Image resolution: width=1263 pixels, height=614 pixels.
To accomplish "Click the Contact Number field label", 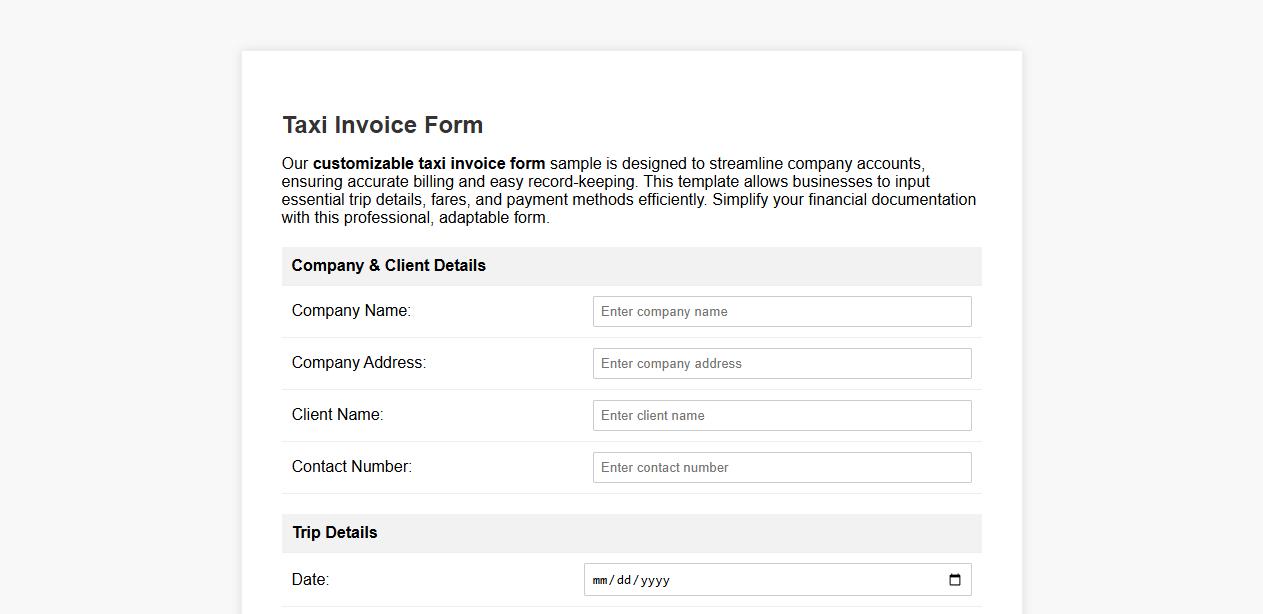I will (352, 467).
